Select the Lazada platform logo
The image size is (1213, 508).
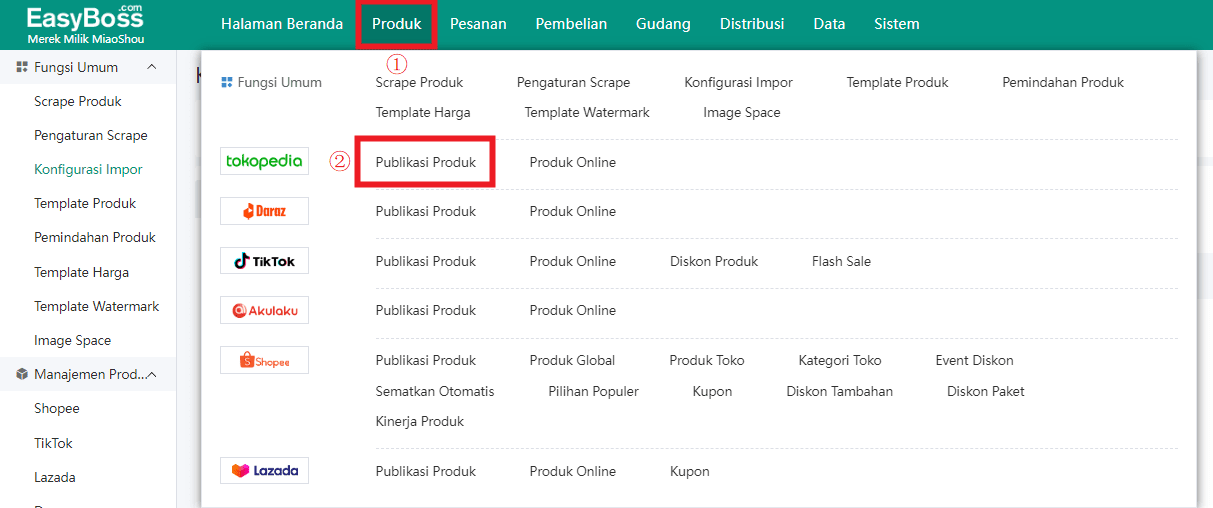[264, 470]
